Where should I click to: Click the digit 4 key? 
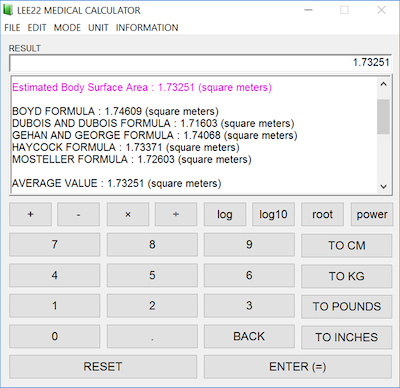click(x=55, y=275)
